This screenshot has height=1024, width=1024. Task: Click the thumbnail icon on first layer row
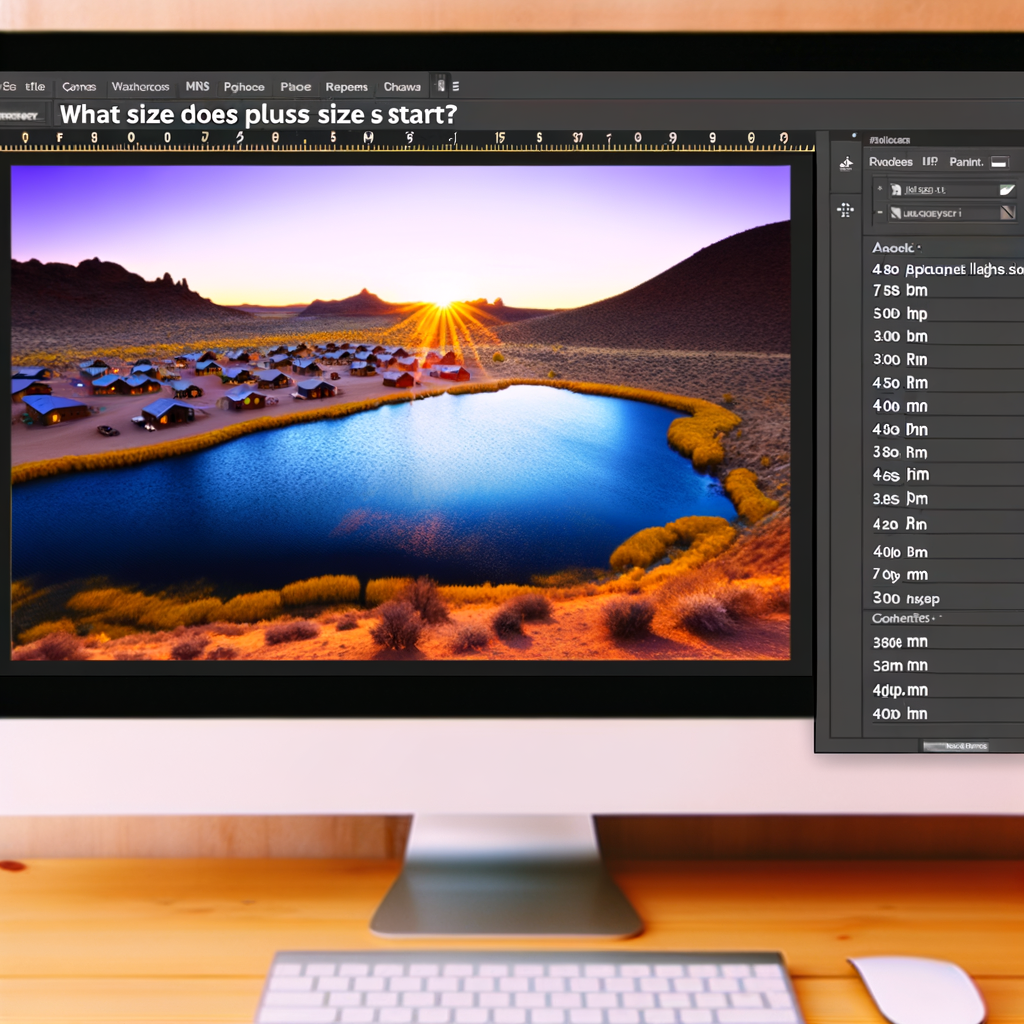(x=896, y=189)
